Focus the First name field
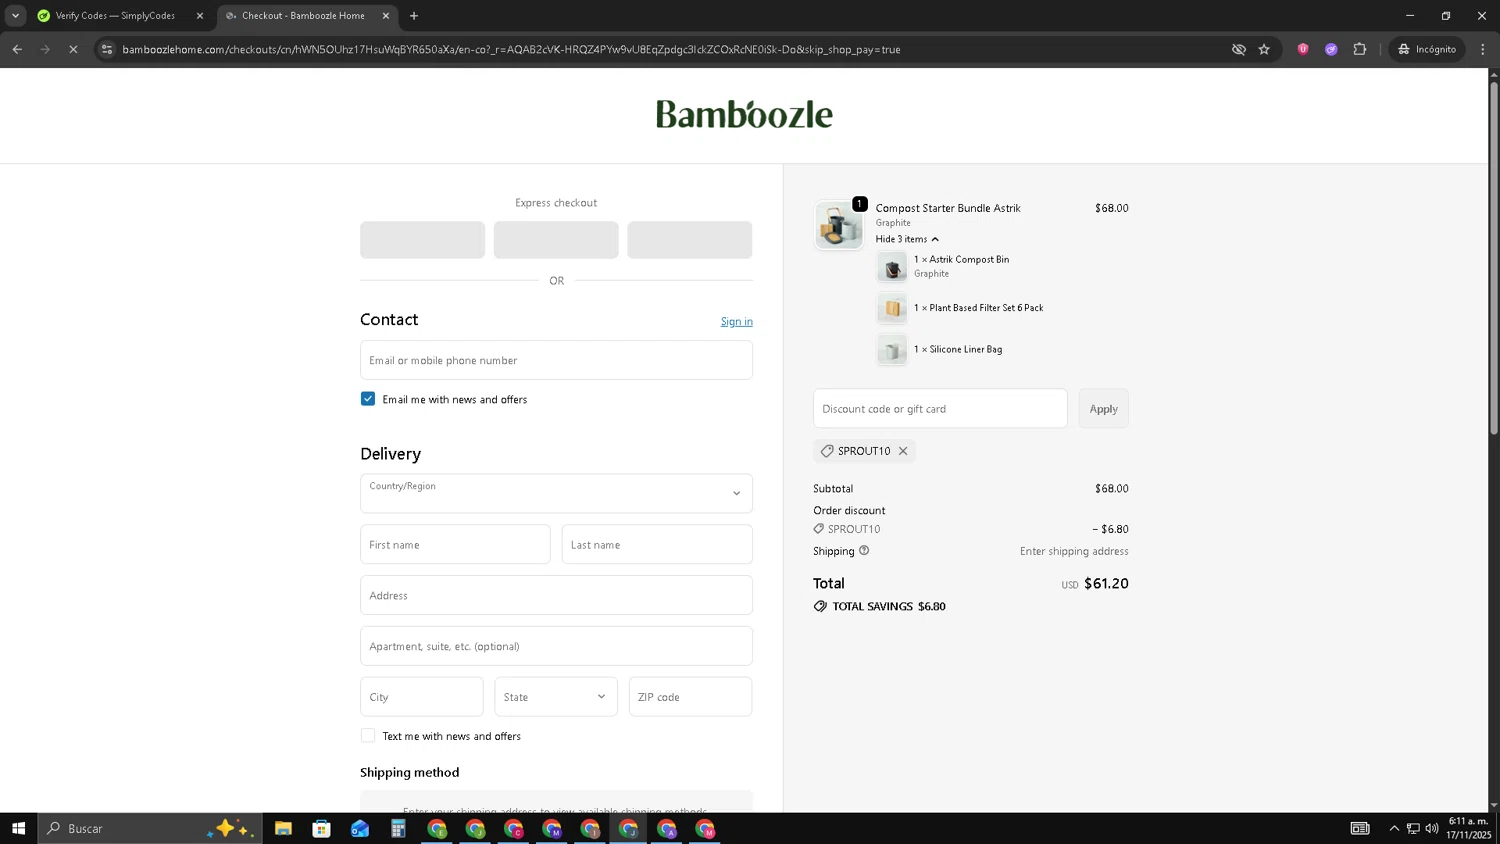 click(455, 545)
